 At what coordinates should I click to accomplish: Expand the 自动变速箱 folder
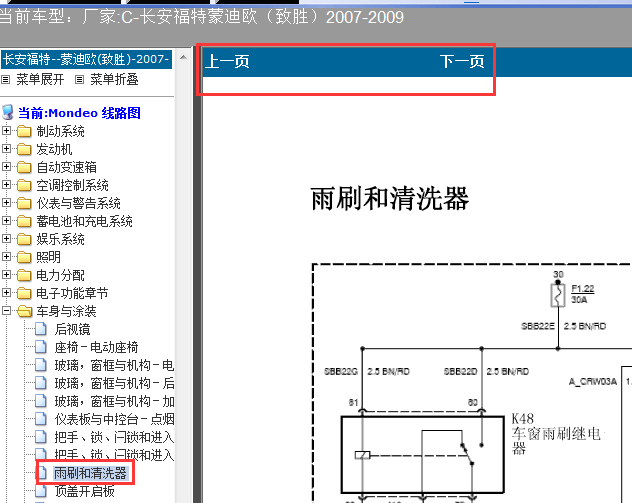tap(6, 166)
